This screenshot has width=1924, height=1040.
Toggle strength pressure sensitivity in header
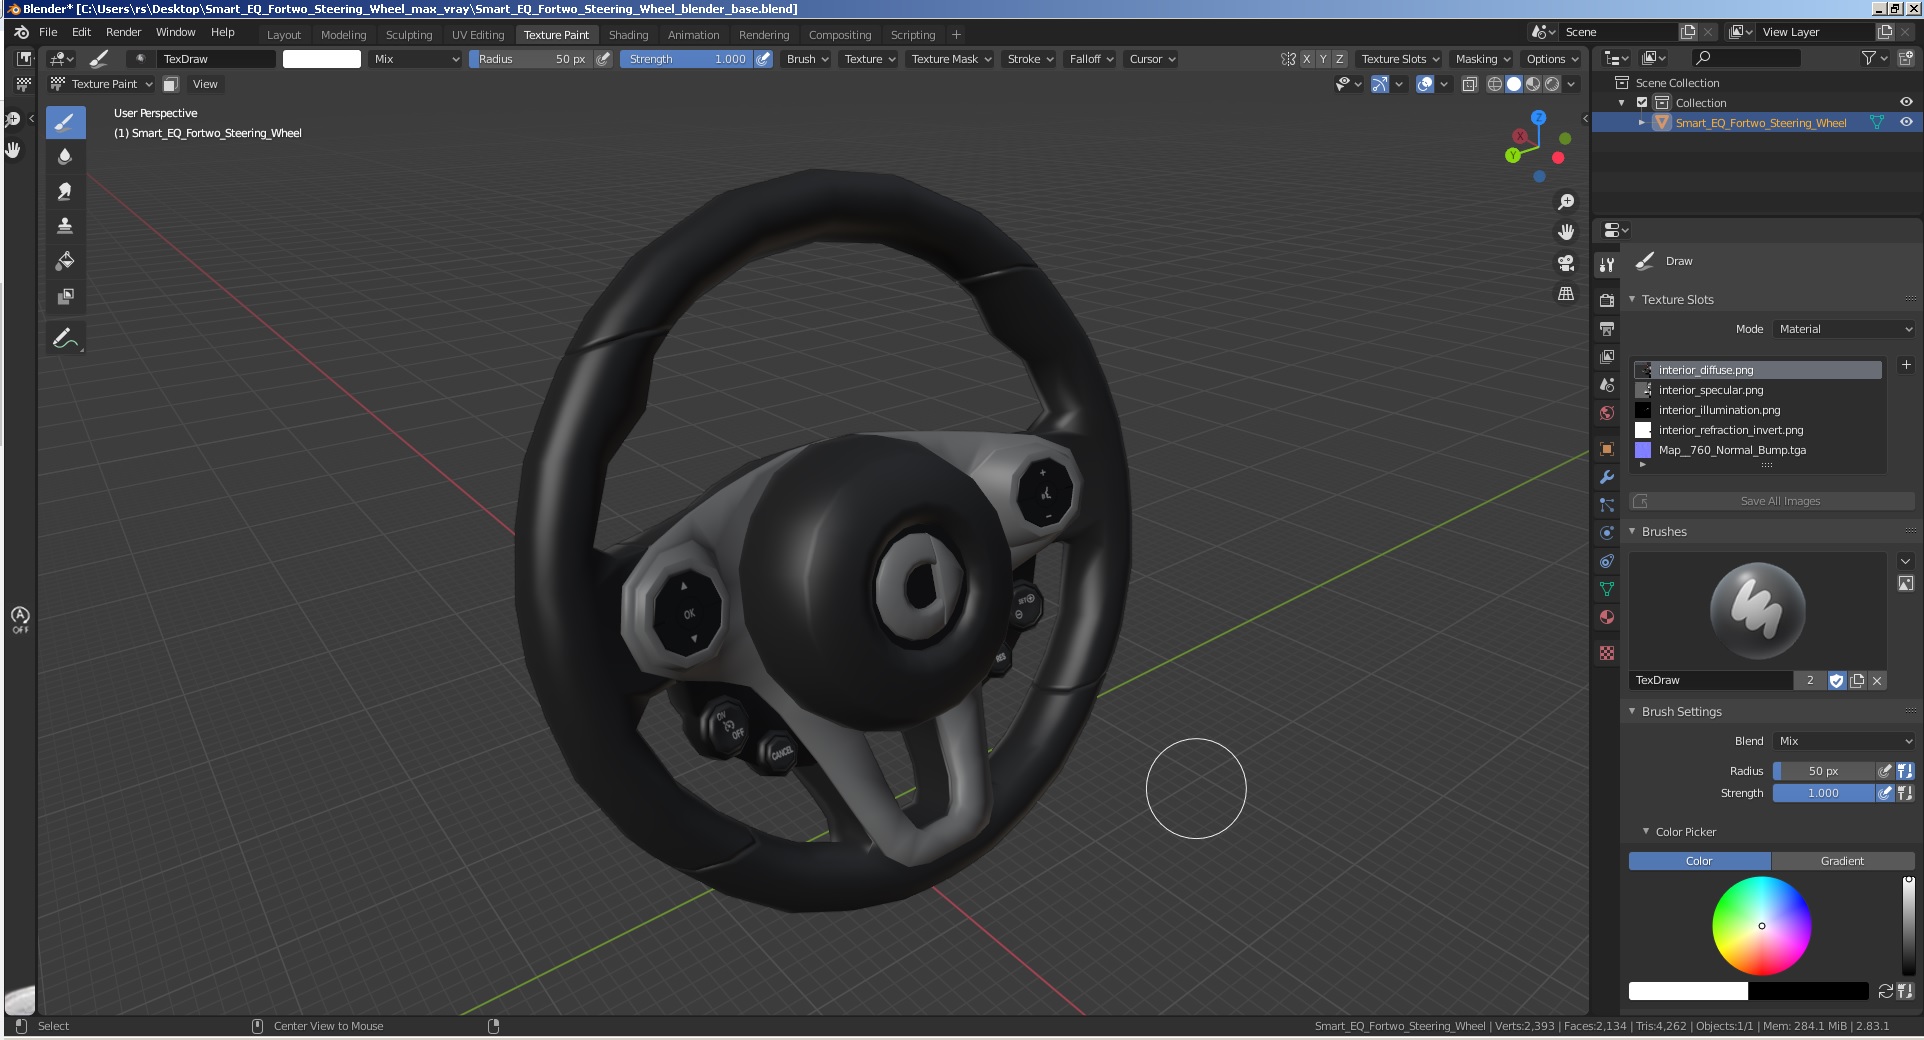pos(764,59)
